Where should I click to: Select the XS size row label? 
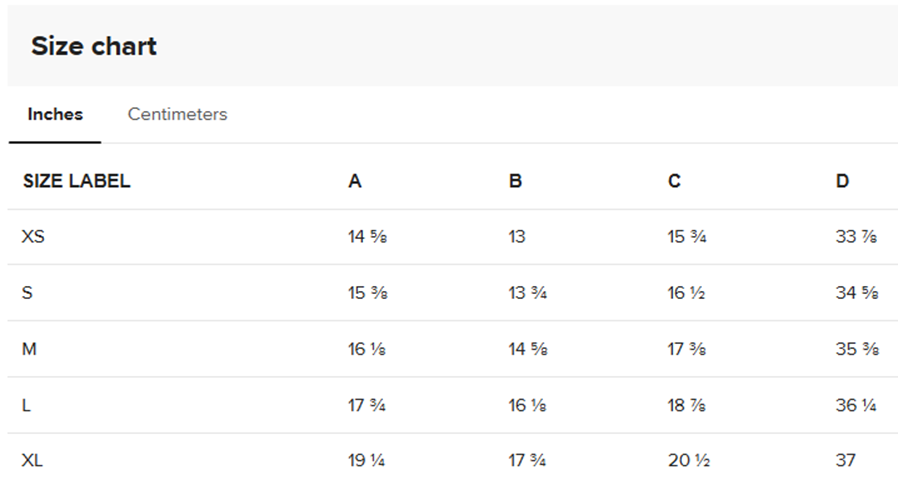click(33, 237)
